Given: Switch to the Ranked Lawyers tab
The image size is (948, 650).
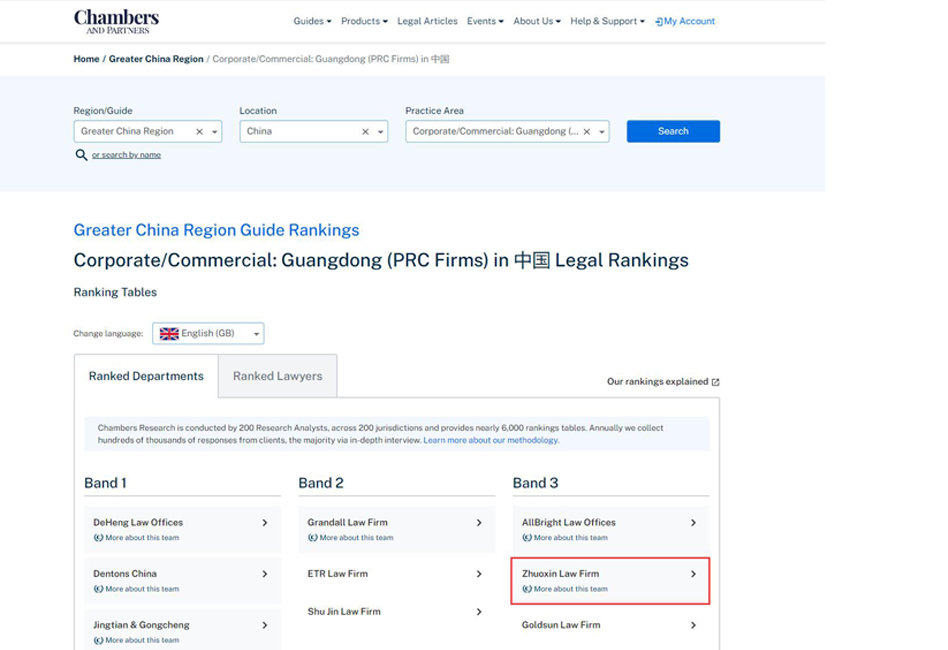Looking at the screenshot, I should point(278,376).
